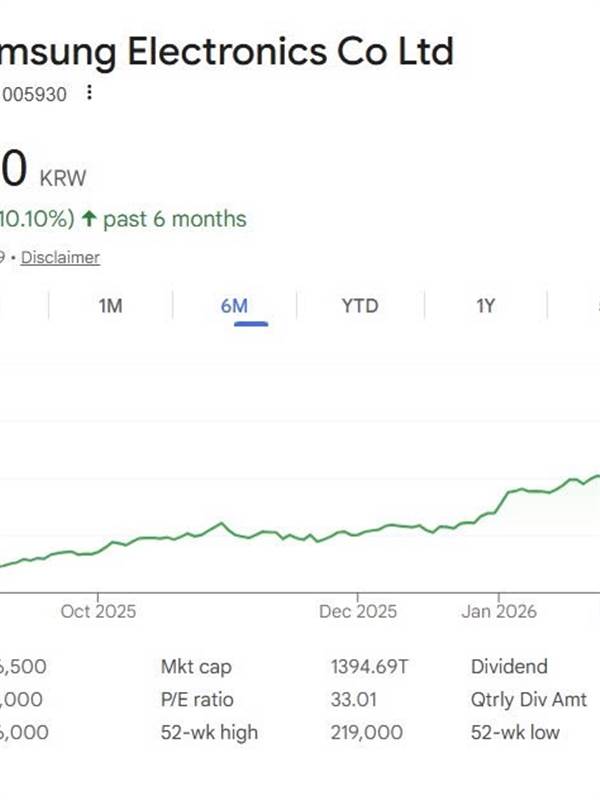Open the three-dot more options menu

(90, 93)
